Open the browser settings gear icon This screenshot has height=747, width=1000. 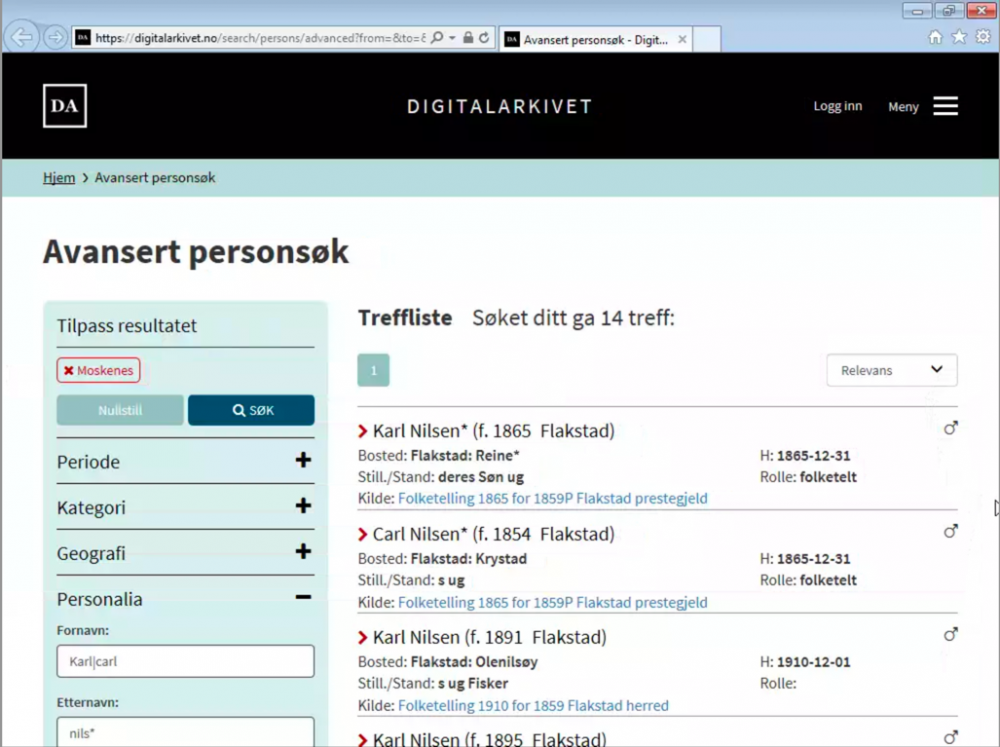pyautogui.click(x=982, y=37)
